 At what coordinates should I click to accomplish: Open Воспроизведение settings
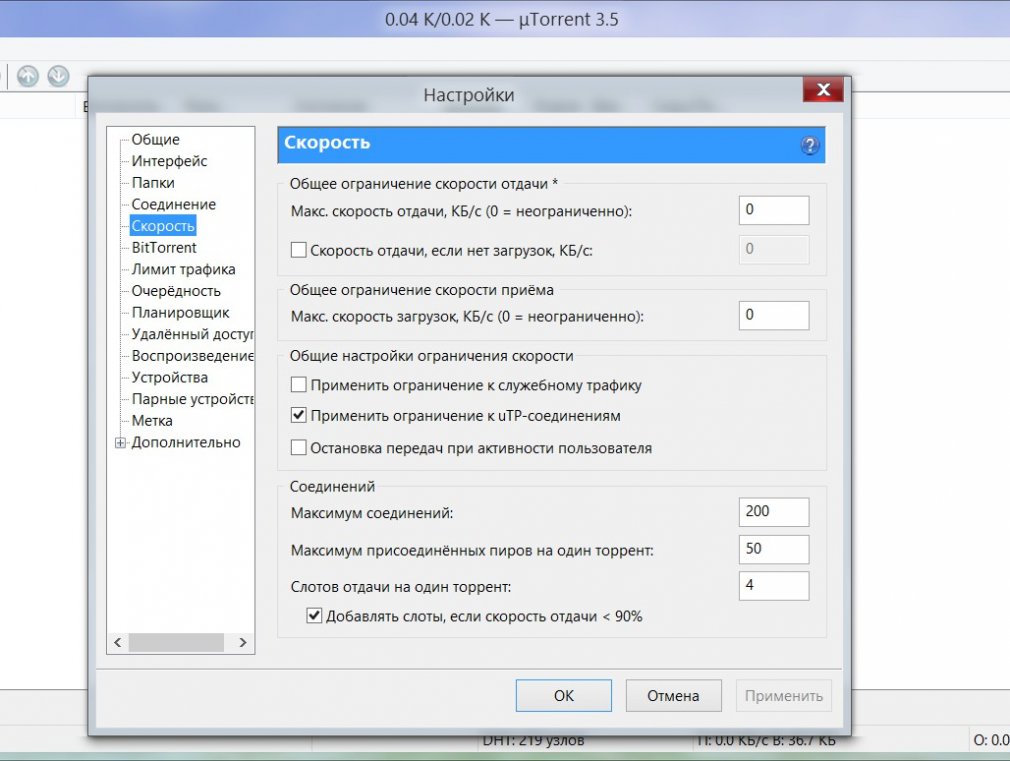point(192,356)
